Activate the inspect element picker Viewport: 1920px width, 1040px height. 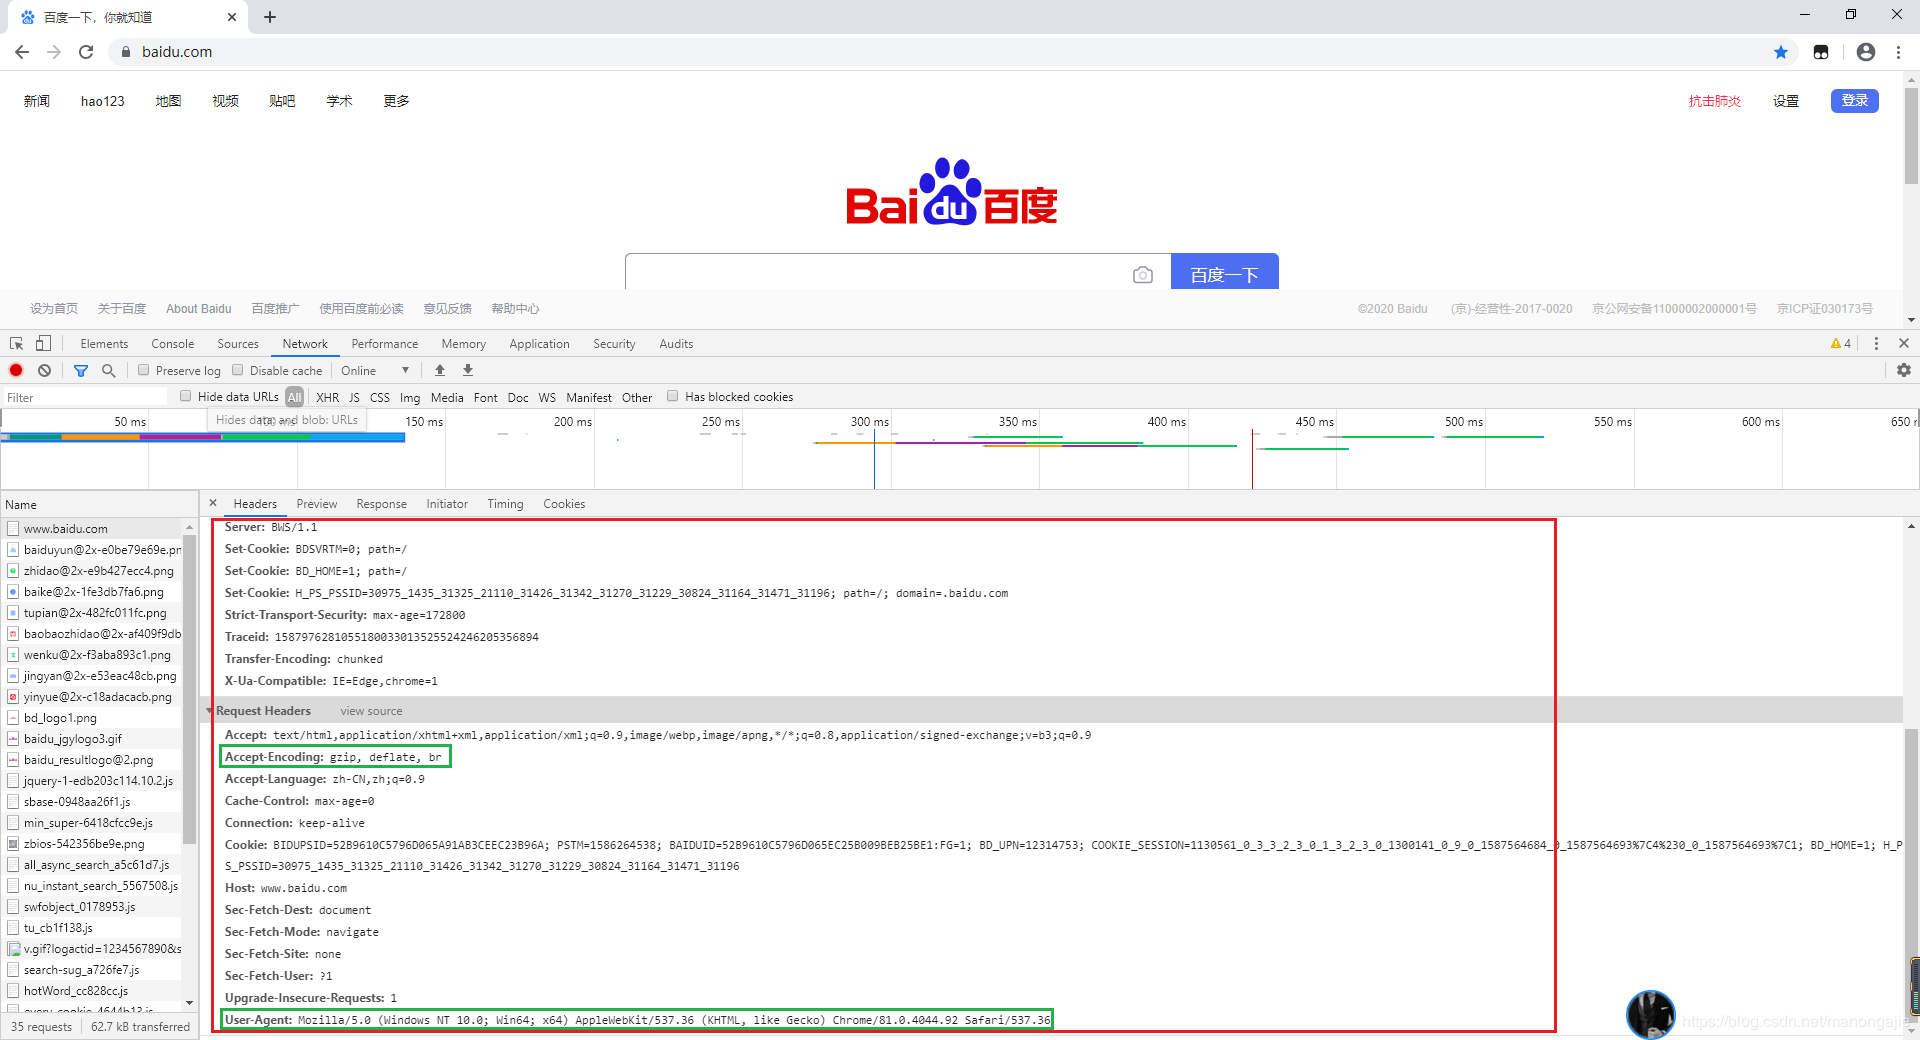pyautogui.click(x=16, y=343)
